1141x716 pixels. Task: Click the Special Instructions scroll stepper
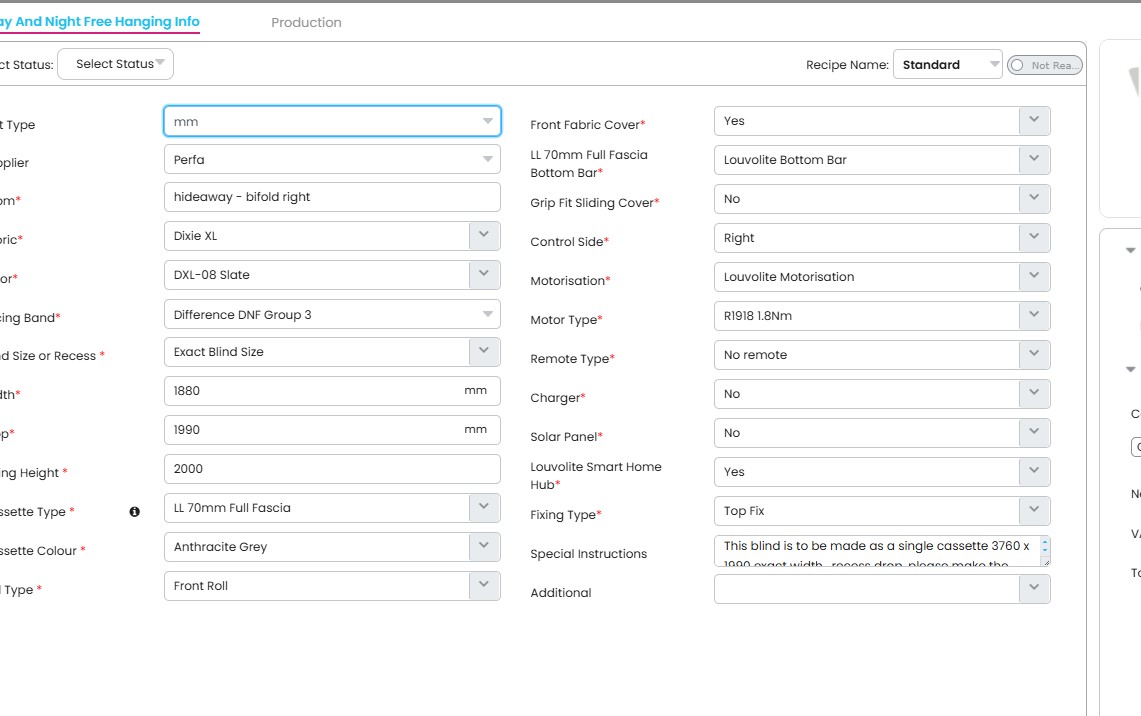(x=1045, y=546)
